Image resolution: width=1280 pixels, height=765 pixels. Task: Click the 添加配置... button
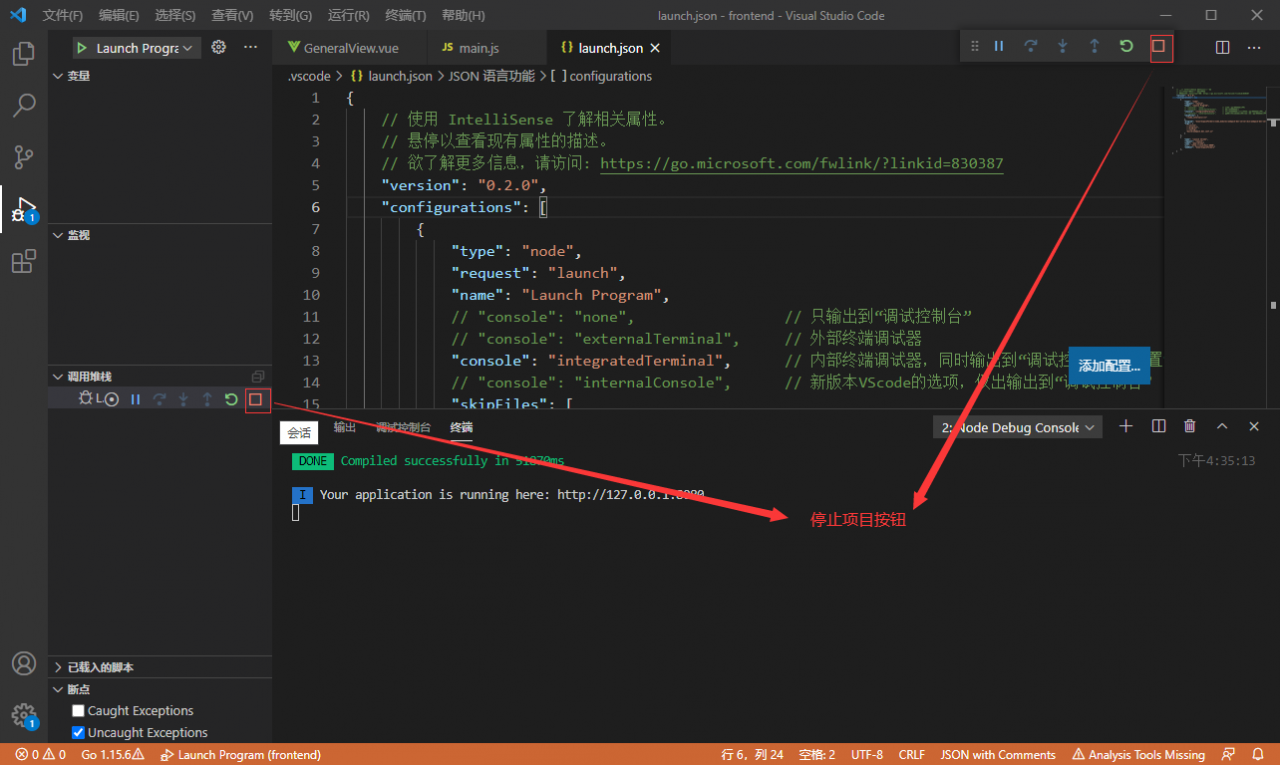point(1109,366)
